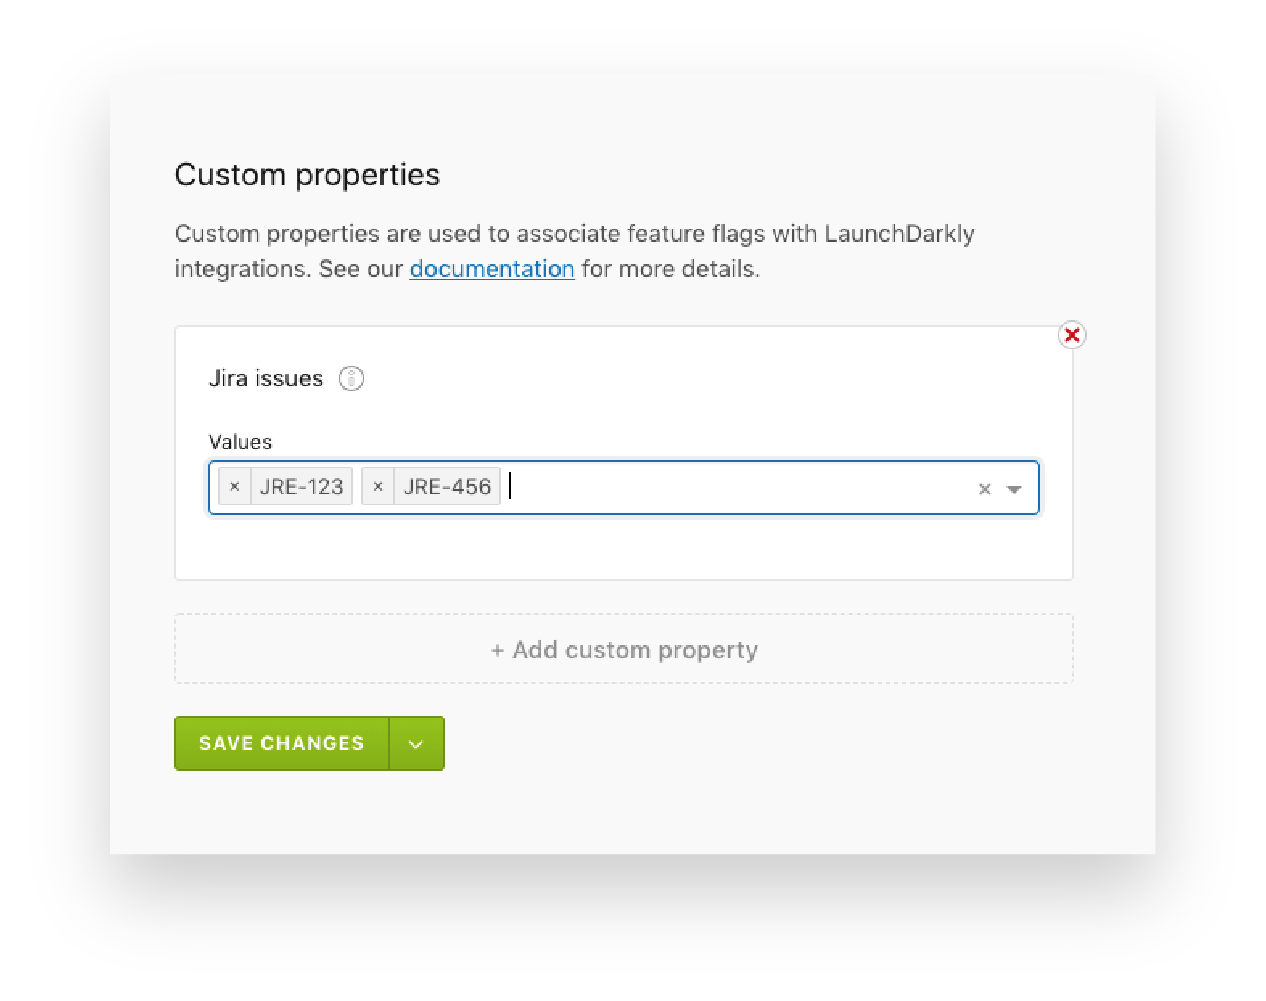This screenshot has height=1001, width=1266.
Task: Click Add custom property
Action: point(624,649)
